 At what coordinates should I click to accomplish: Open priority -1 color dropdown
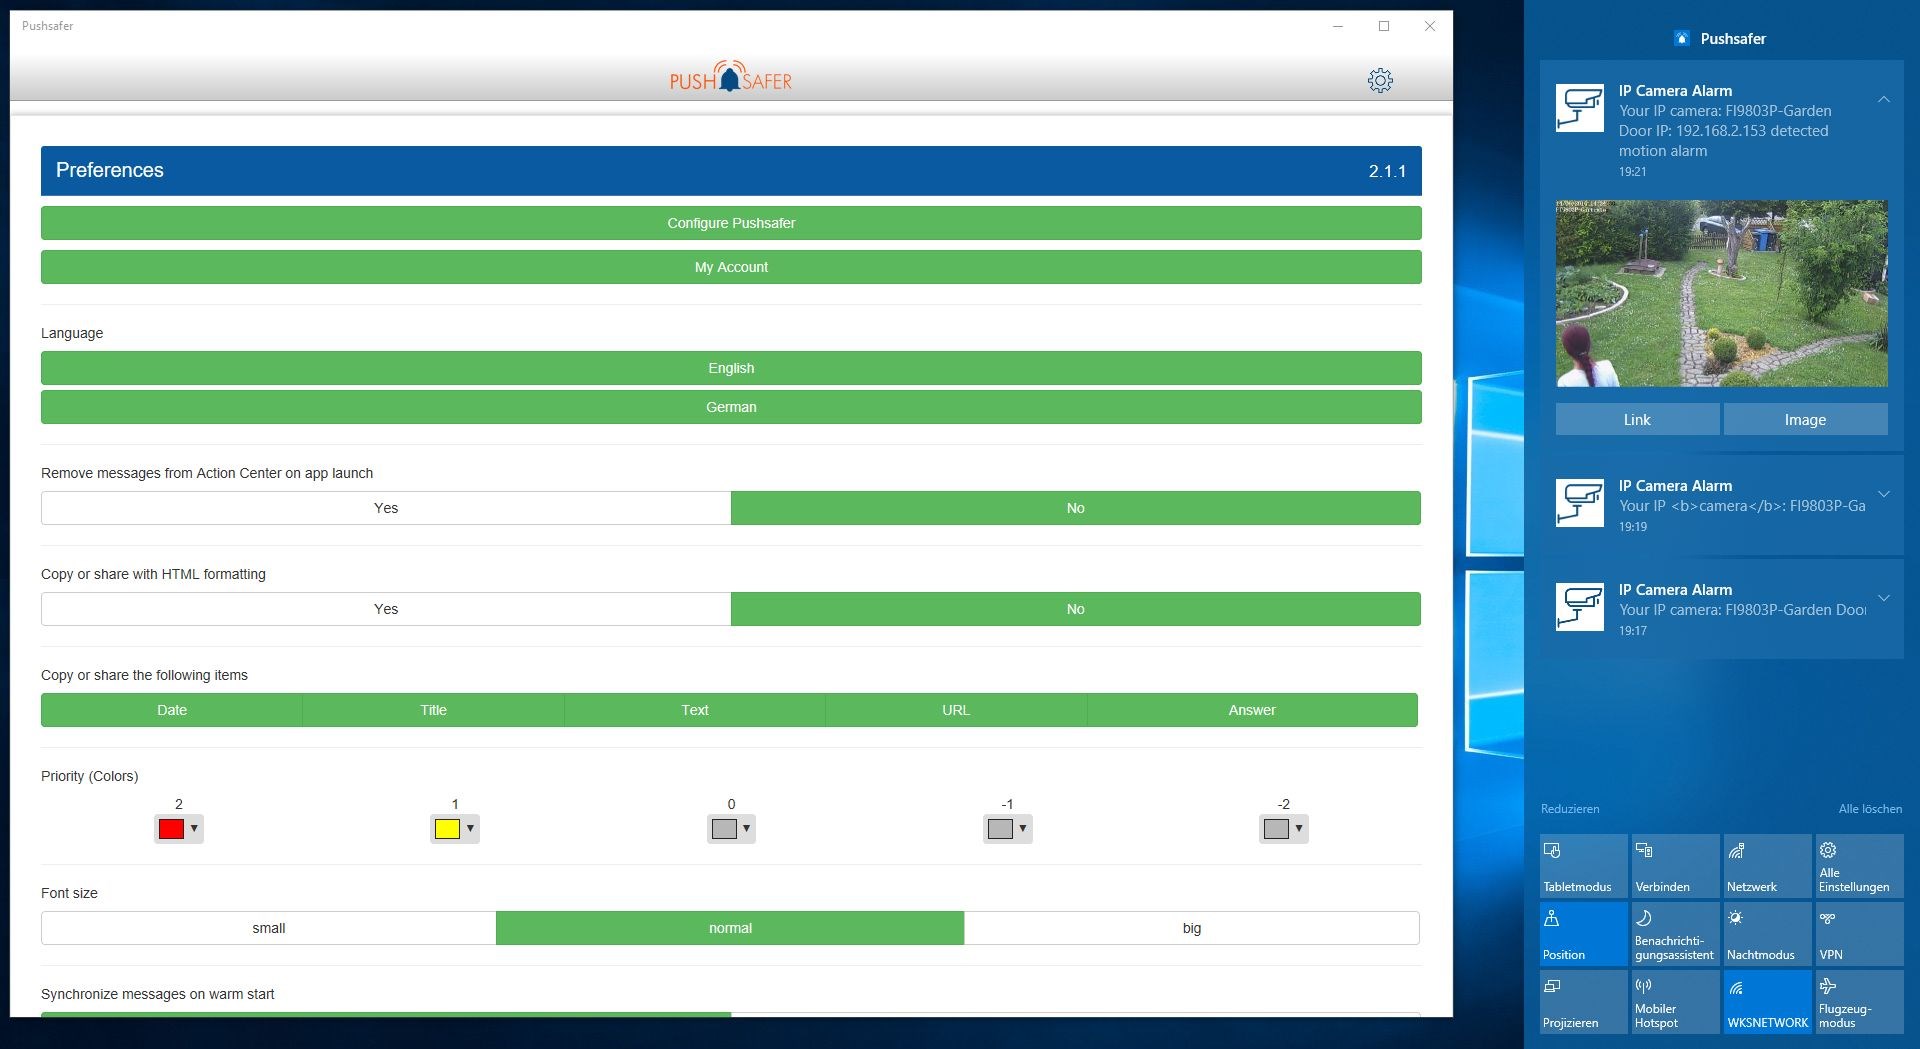[x=1022, y=829]
